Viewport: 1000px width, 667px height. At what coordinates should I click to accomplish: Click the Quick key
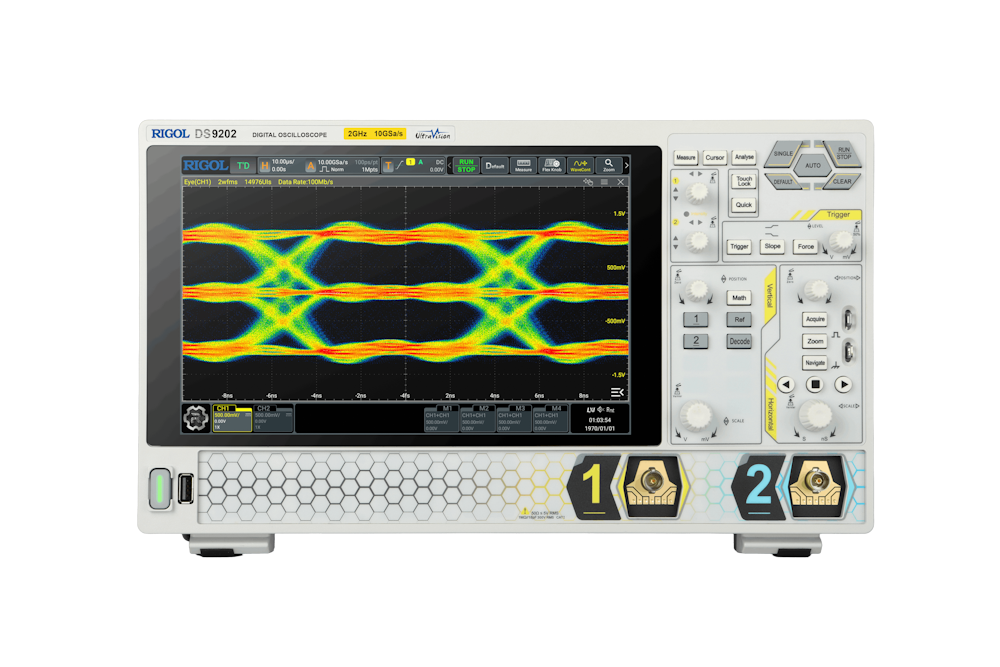[x=744, y=205]
